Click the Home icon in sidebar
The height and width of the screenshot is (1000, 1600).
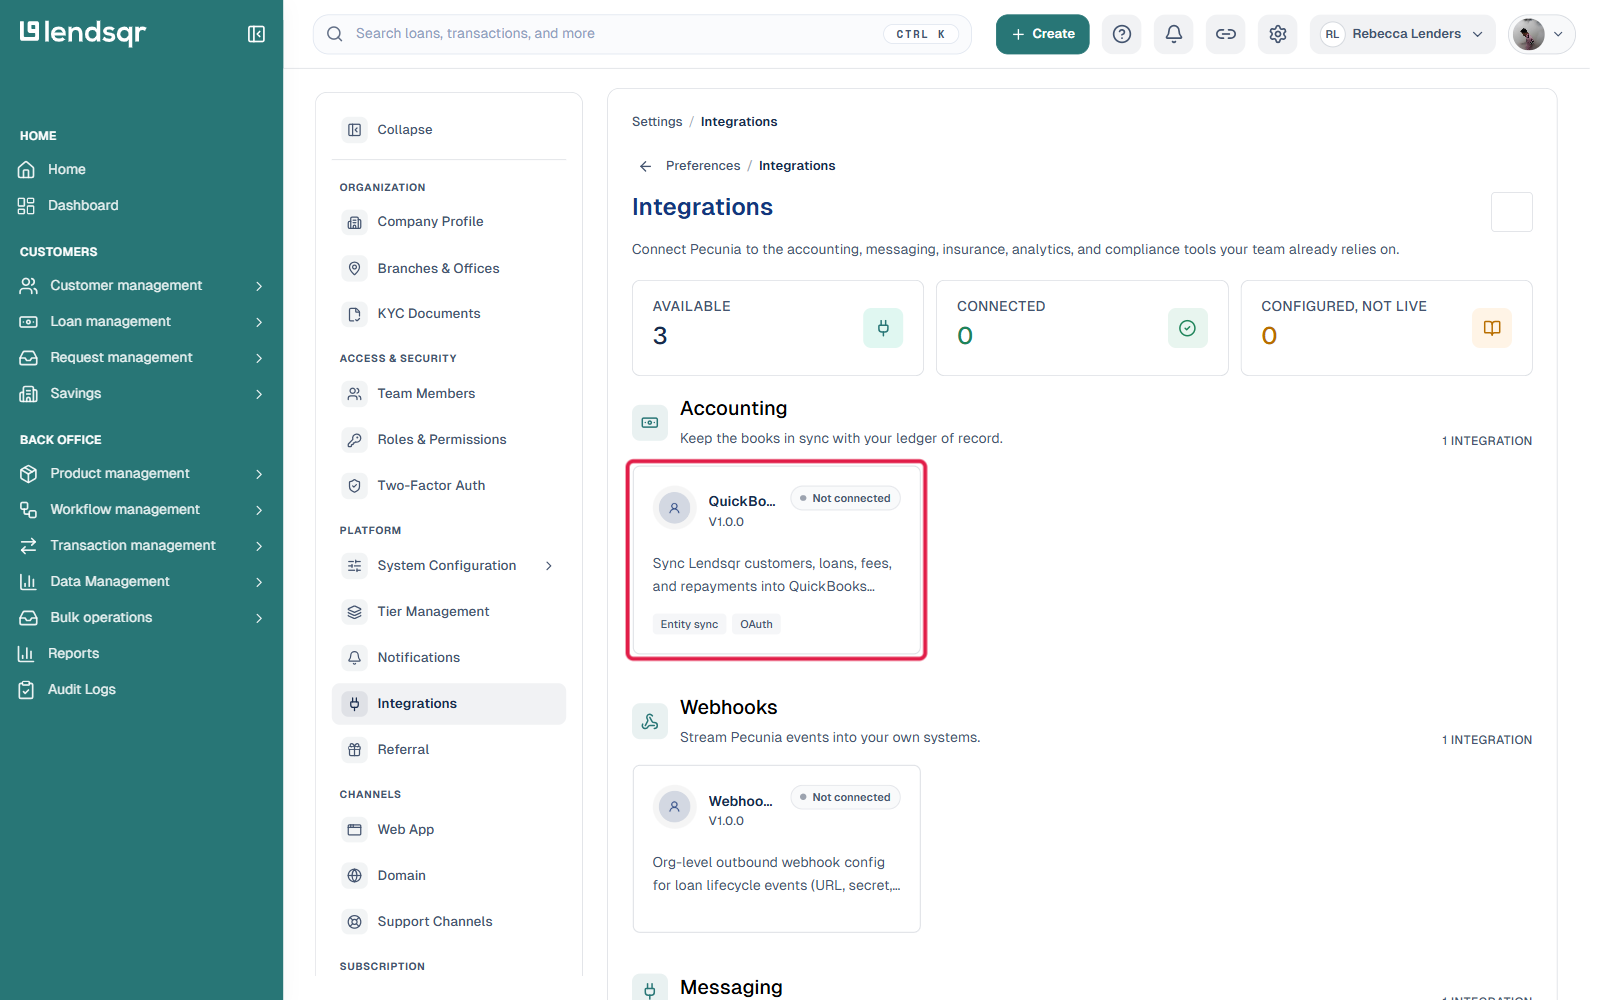pyautogui.click(x=27, y=170)
